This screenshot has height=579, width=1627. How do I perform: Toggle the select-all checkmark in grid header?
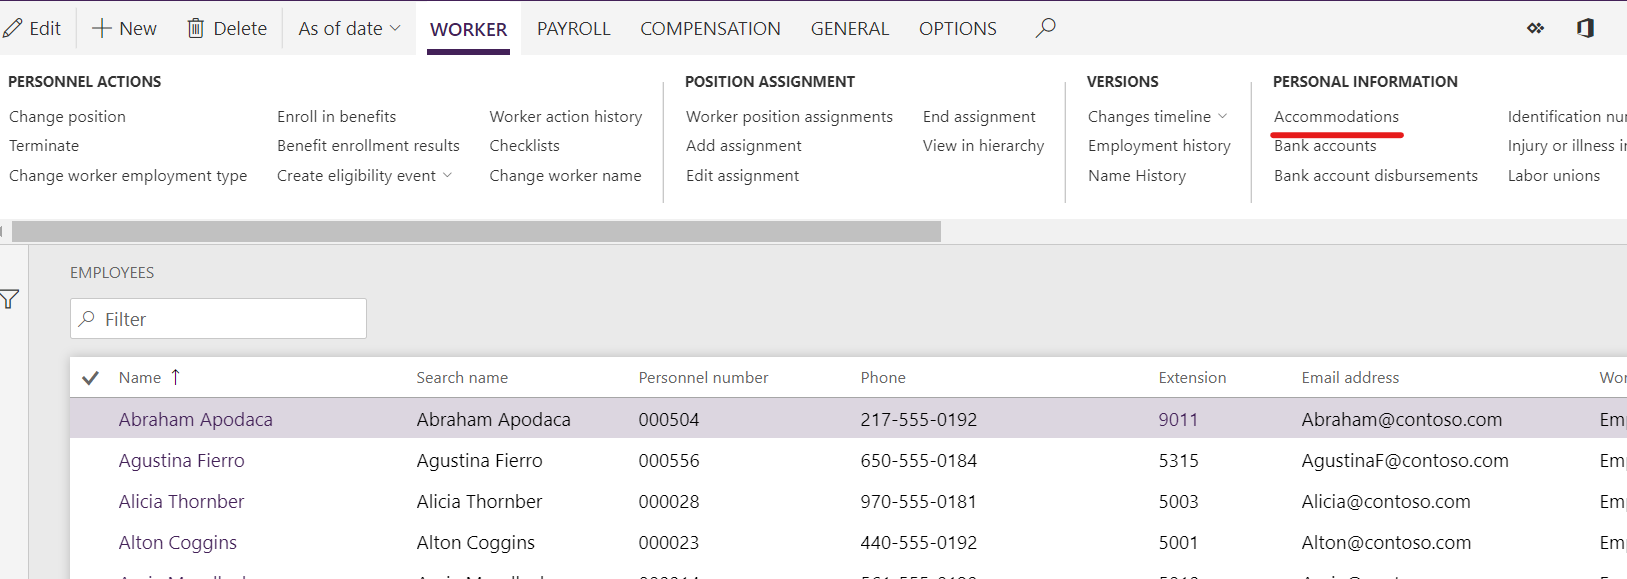click(90, 378)
